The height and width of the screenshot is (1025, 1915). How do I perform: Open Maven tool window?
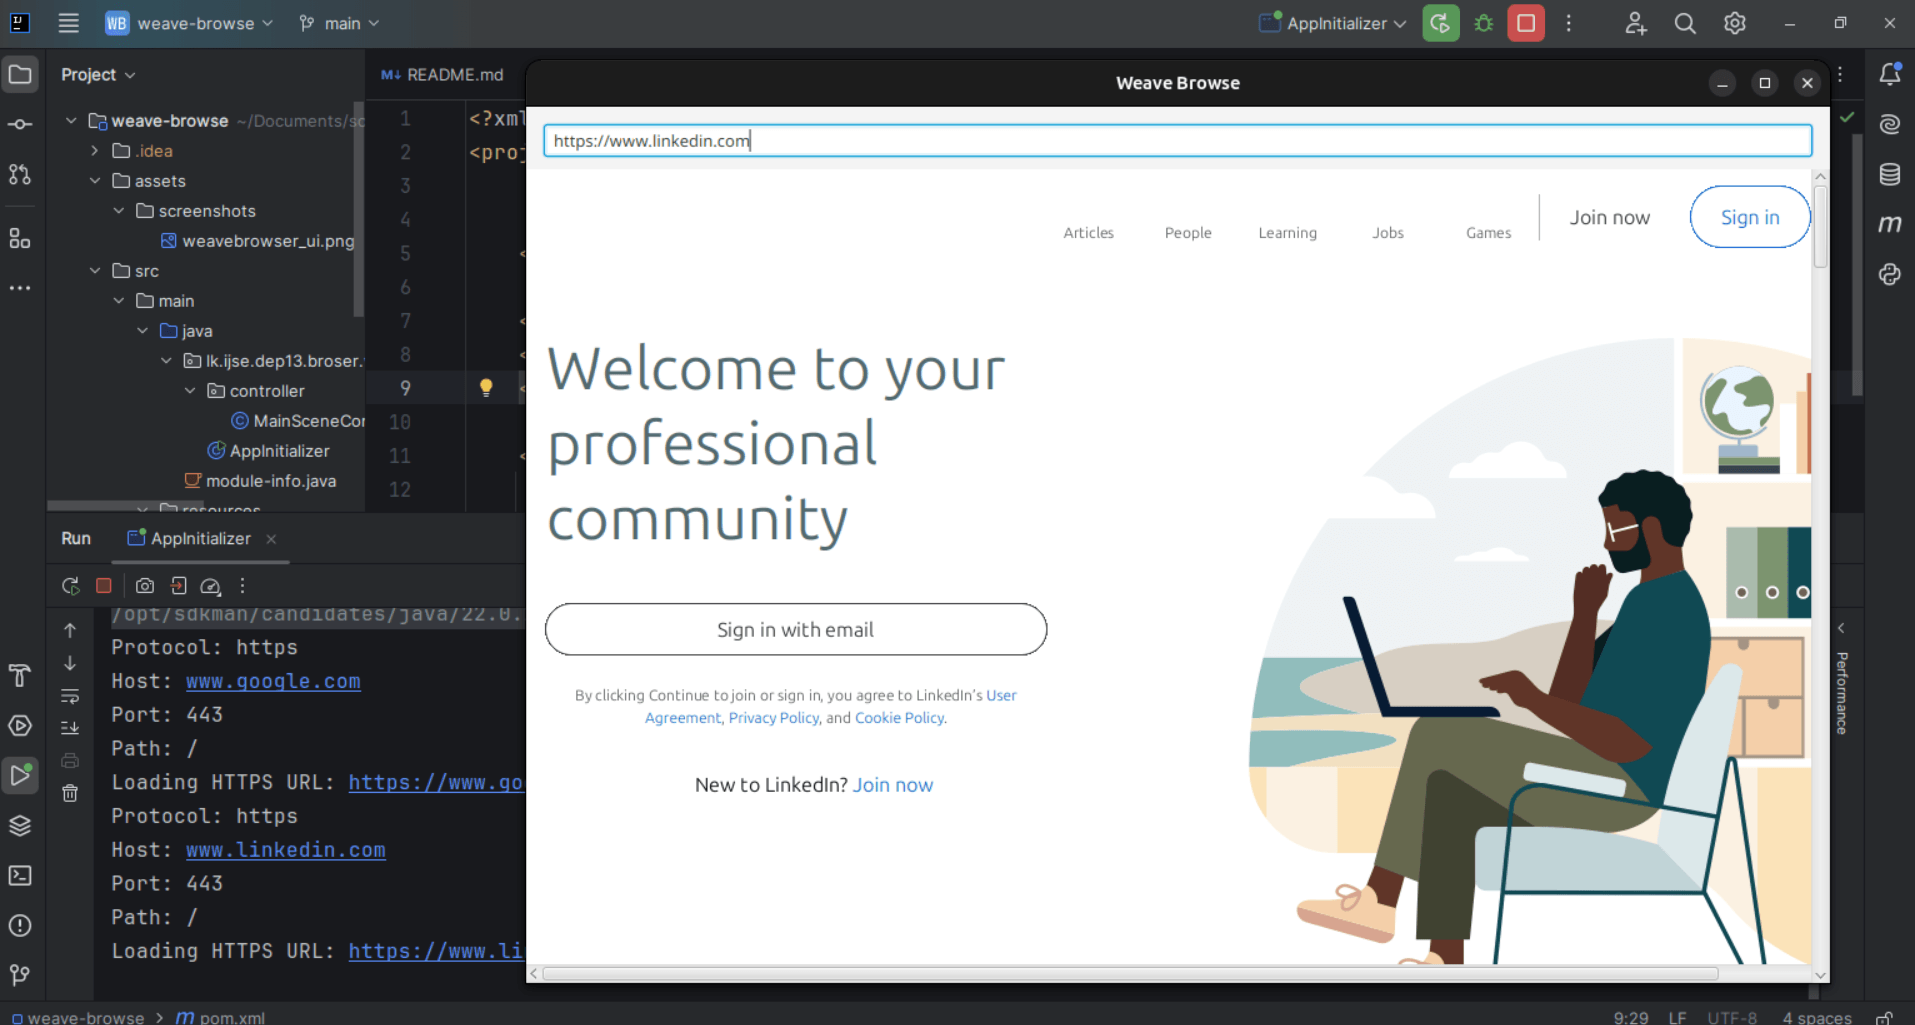[x=1890, y=224]
